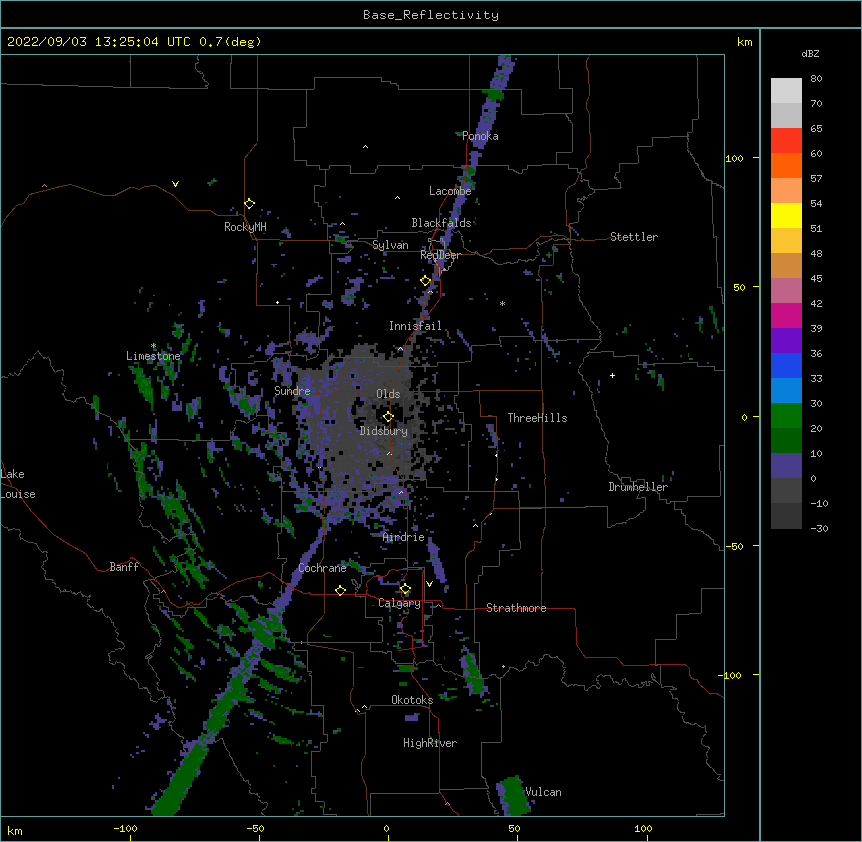Click the Okotoks label

412,700
